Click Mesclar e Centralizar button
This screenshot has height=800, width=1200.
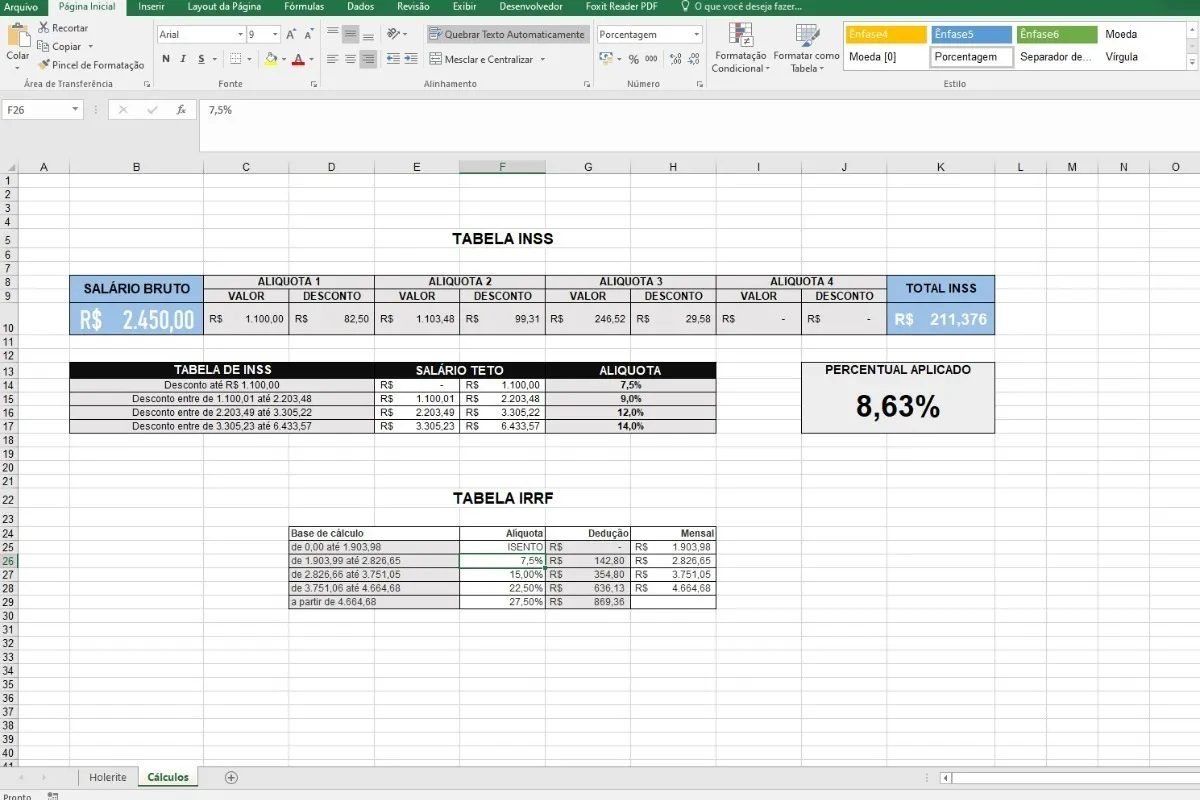pos(488,60)
